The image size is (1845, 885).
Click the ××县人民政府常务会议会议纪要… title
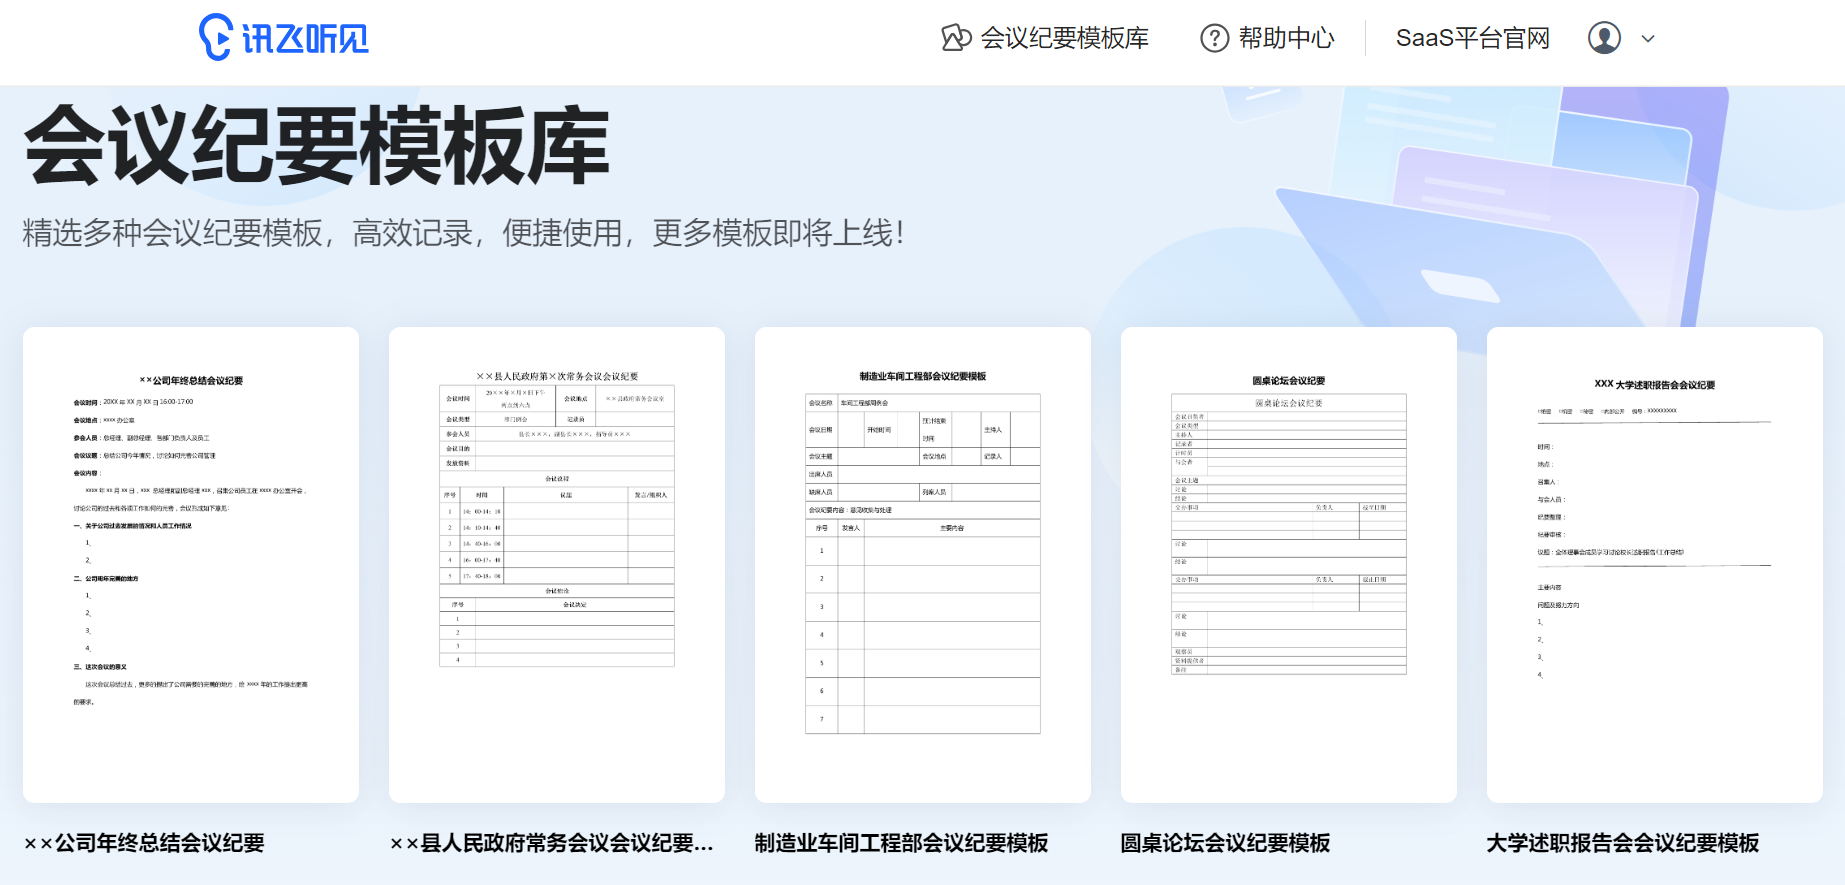pyautogui.click(x=552, y=843)
